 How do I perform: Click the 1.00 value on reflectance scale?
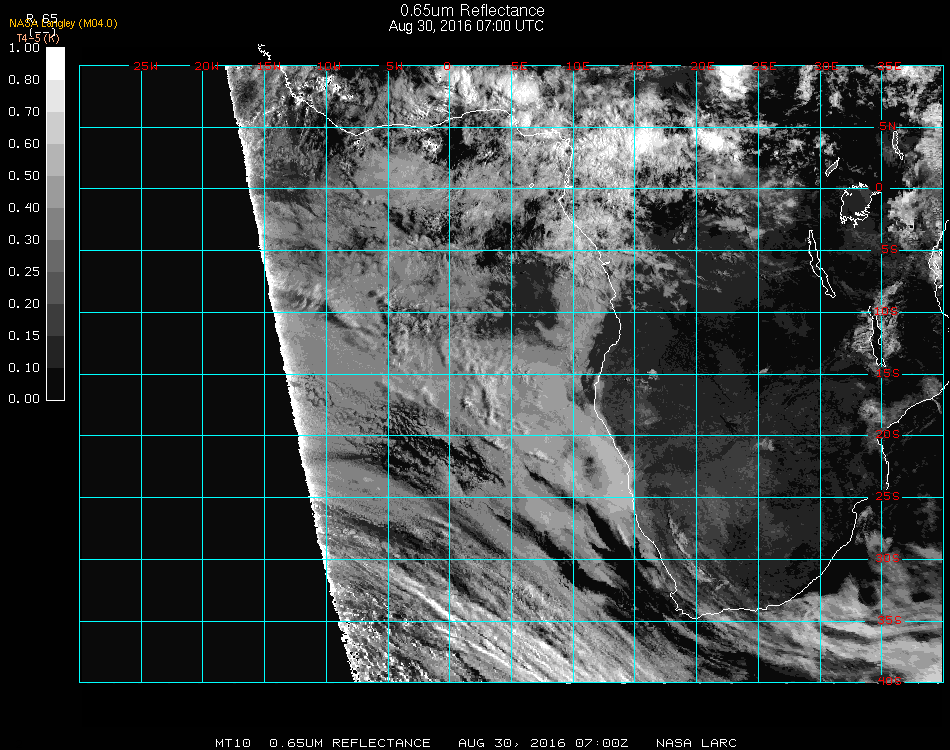coord(22,48)
